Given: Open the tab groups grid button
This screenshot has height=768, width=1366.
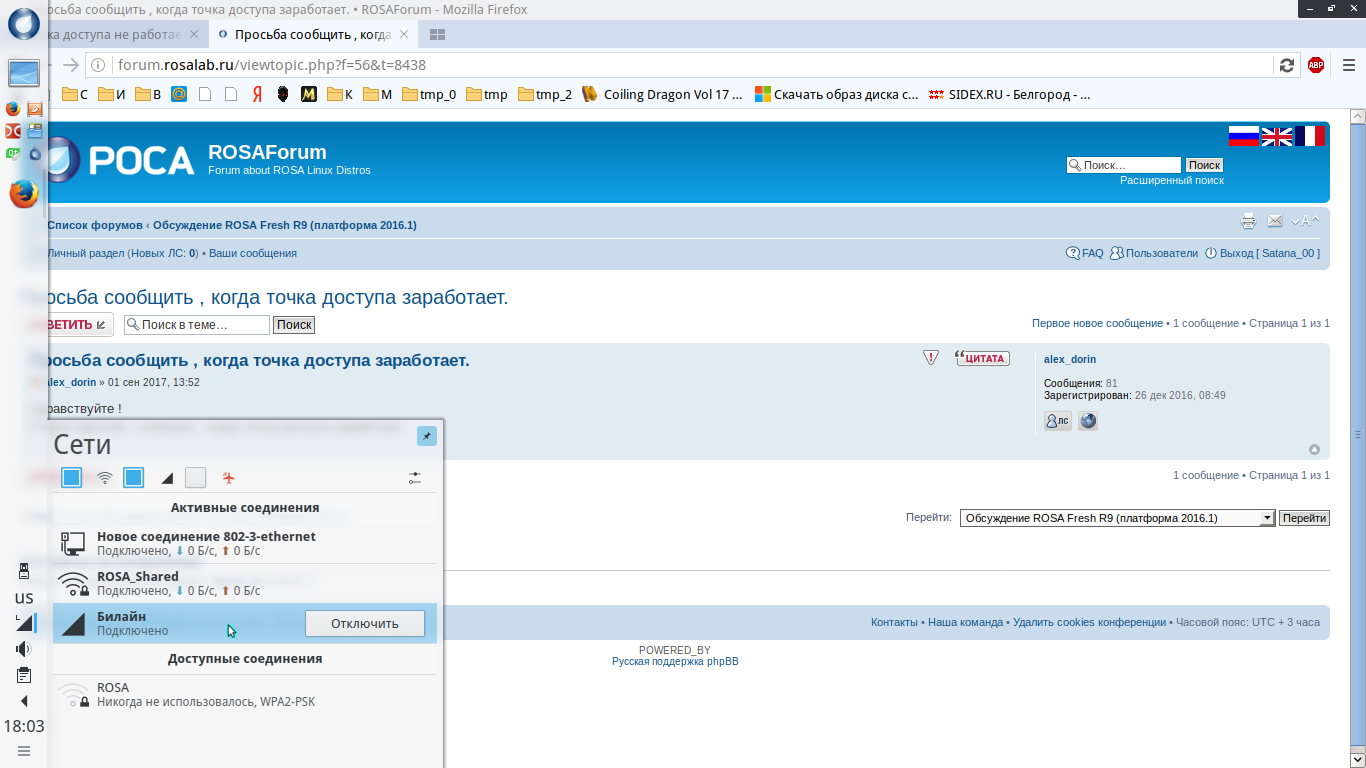Looking at the screenshot, I should click(x=437, y=34).
